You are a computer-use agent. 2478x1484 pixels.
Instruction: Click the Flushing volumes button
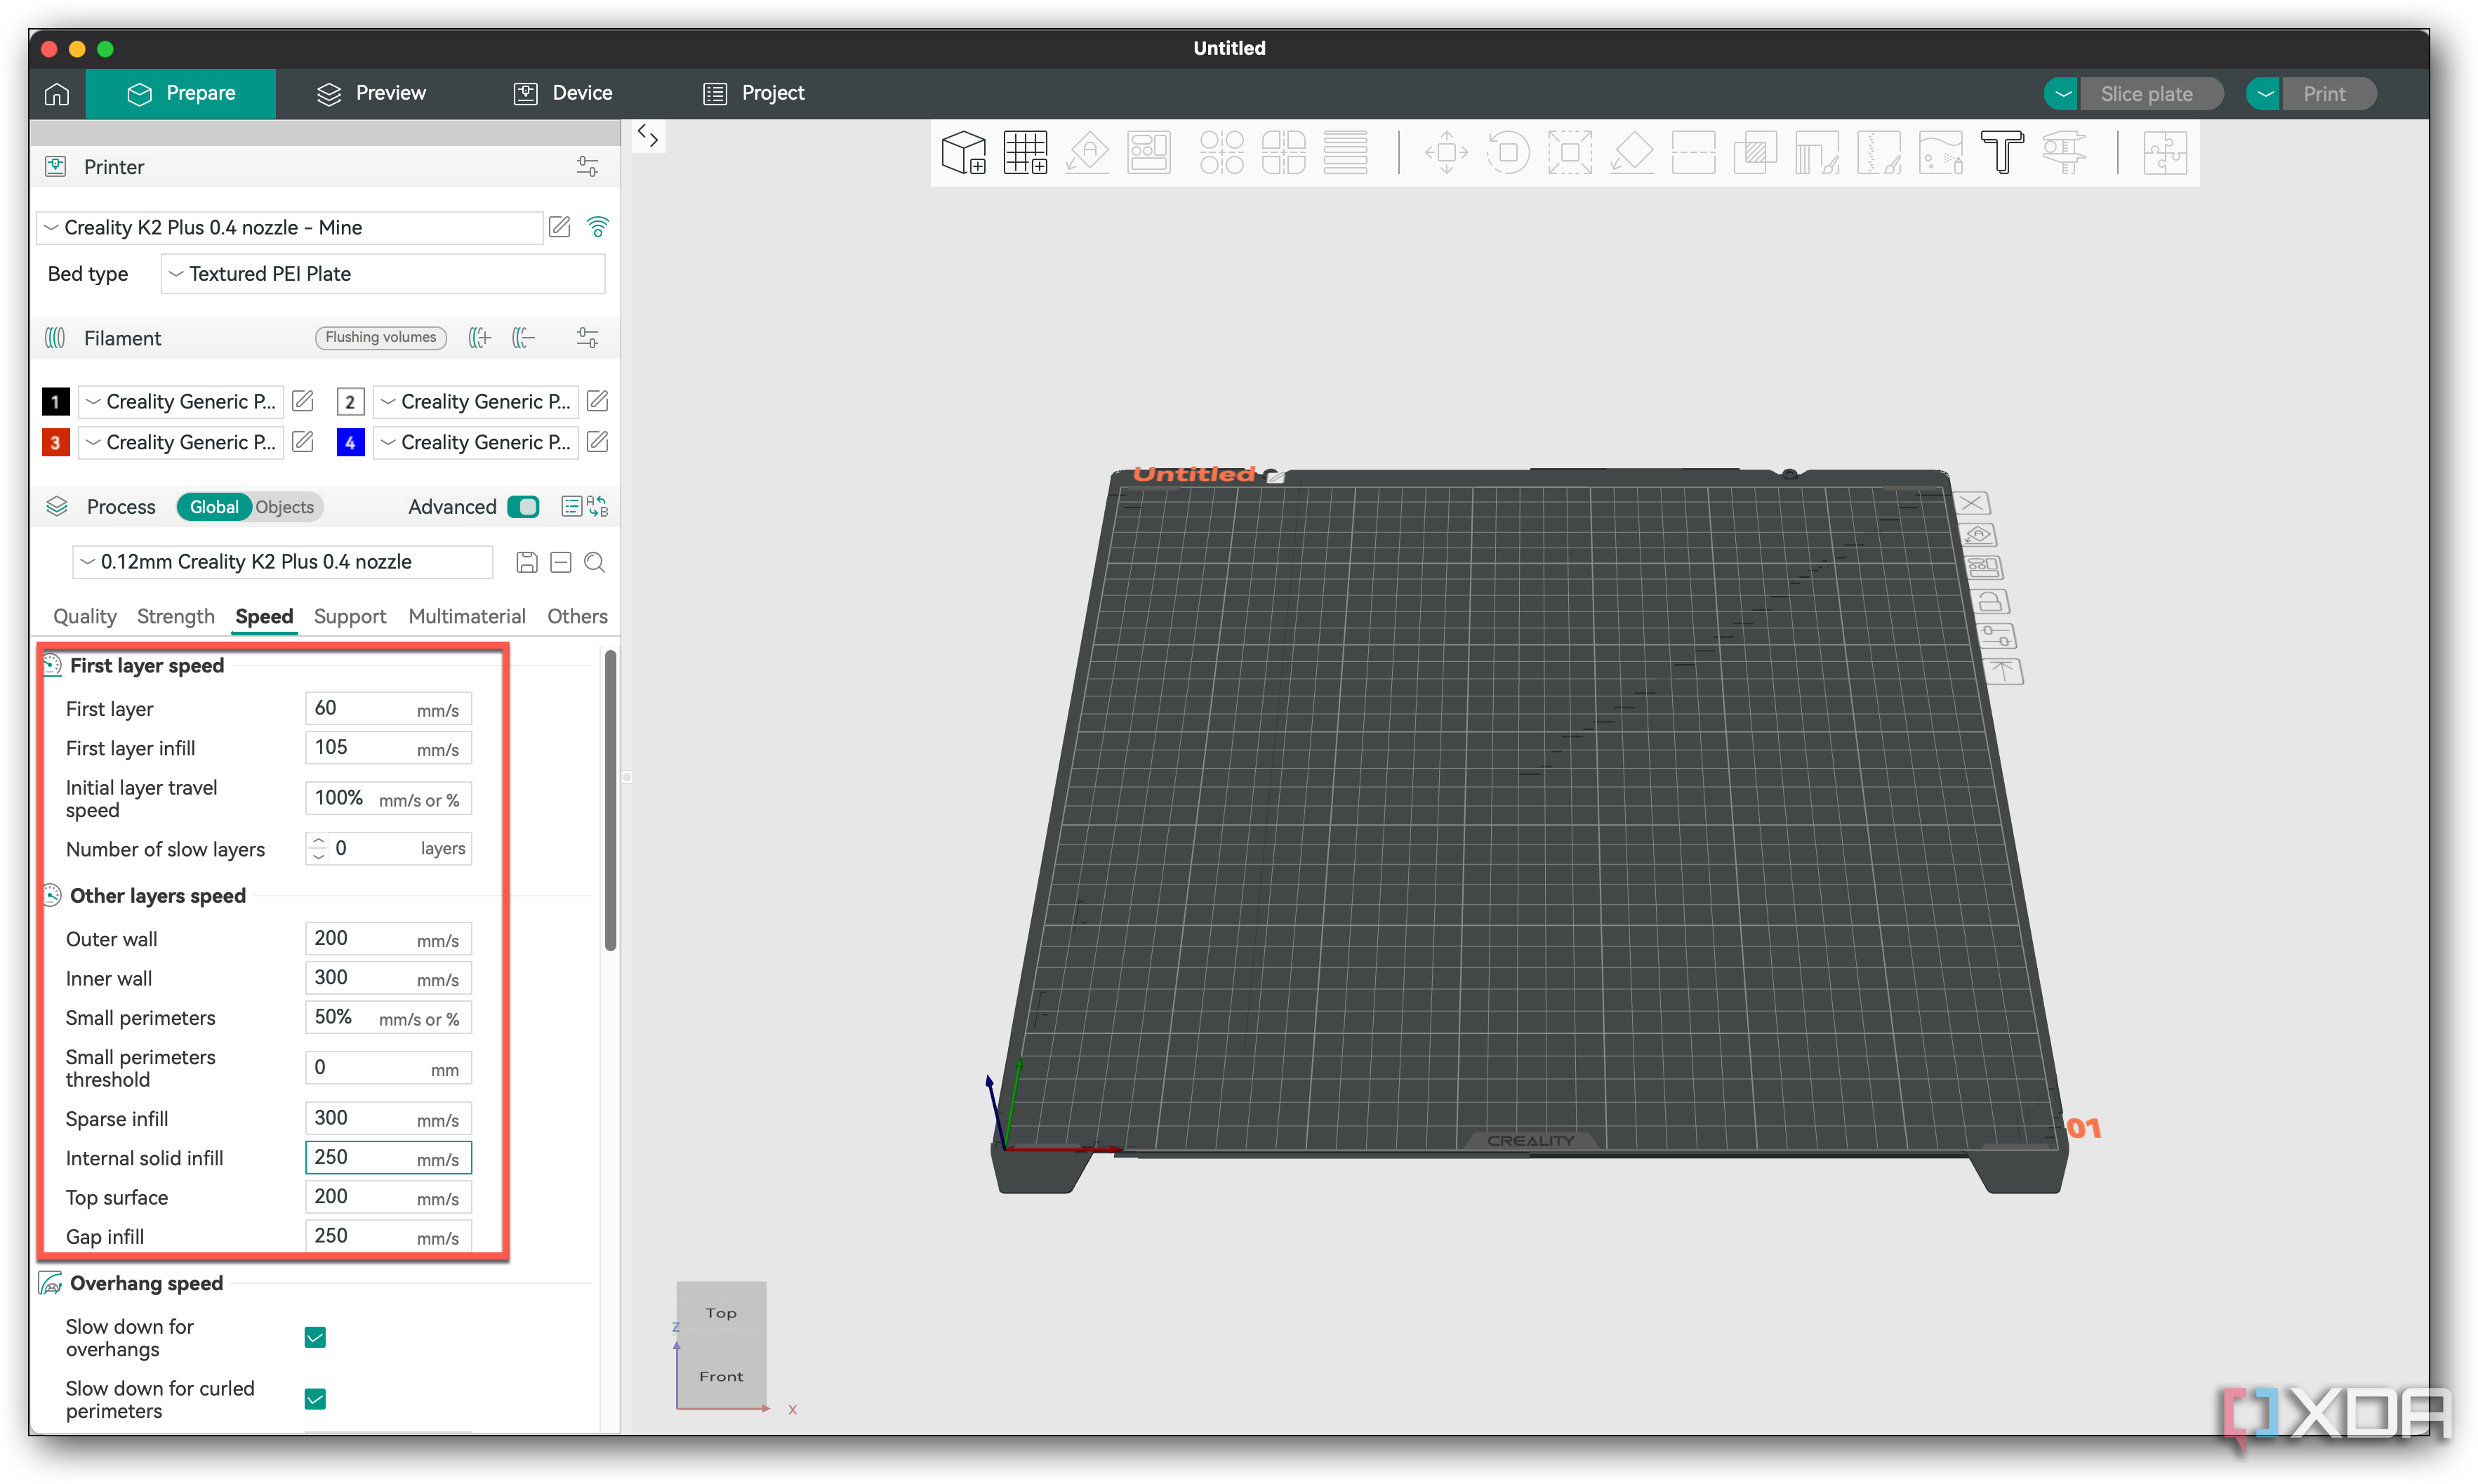coord(381,337)
